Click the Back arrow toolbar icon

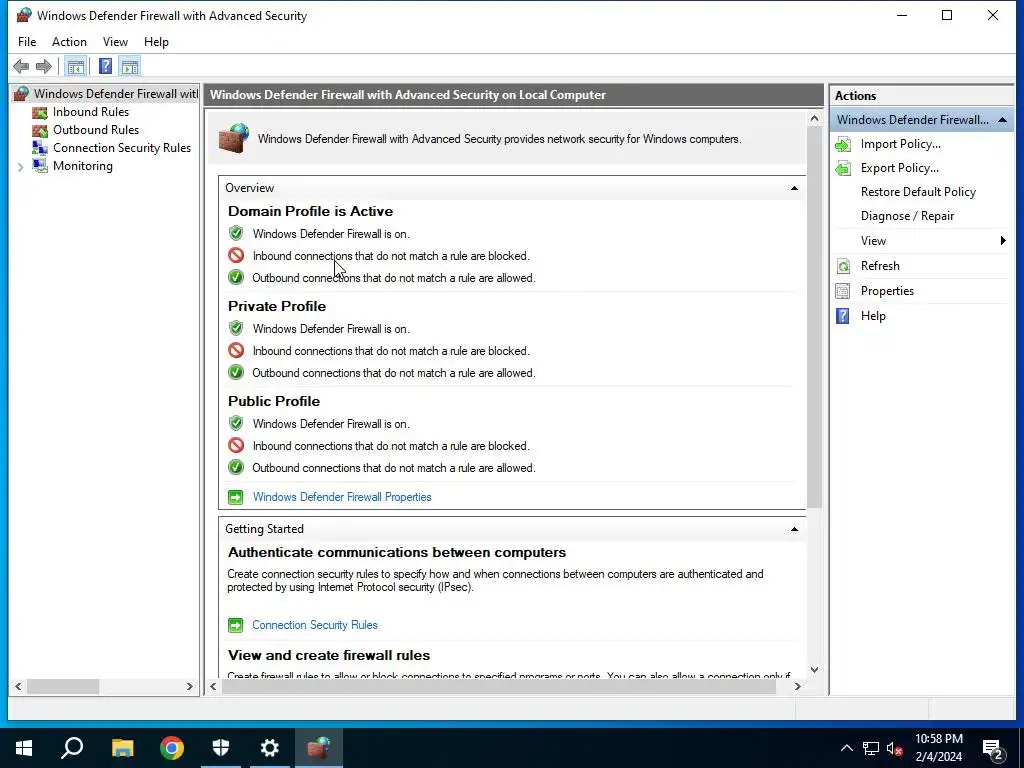click(21, 66)
